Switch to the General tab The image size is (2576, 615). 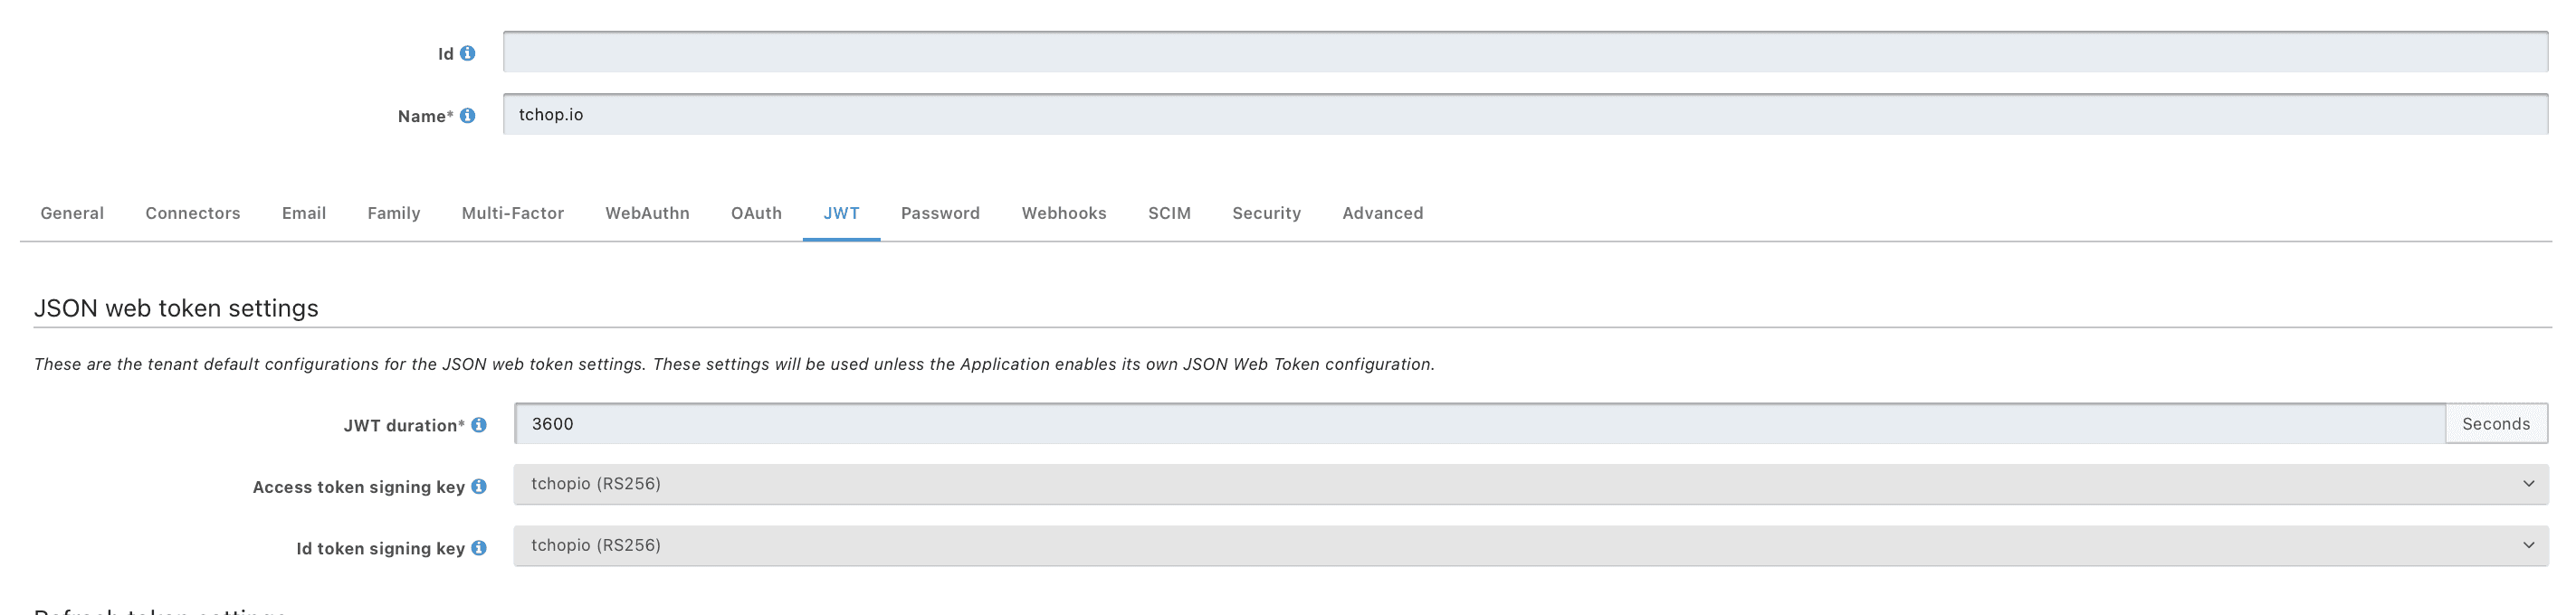tap(72, 213)
